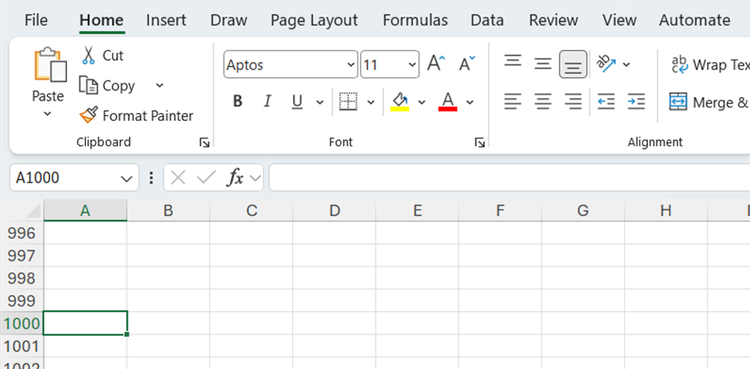
Task: Activate the Format Painter brush
Action: (x=88, y=115)
